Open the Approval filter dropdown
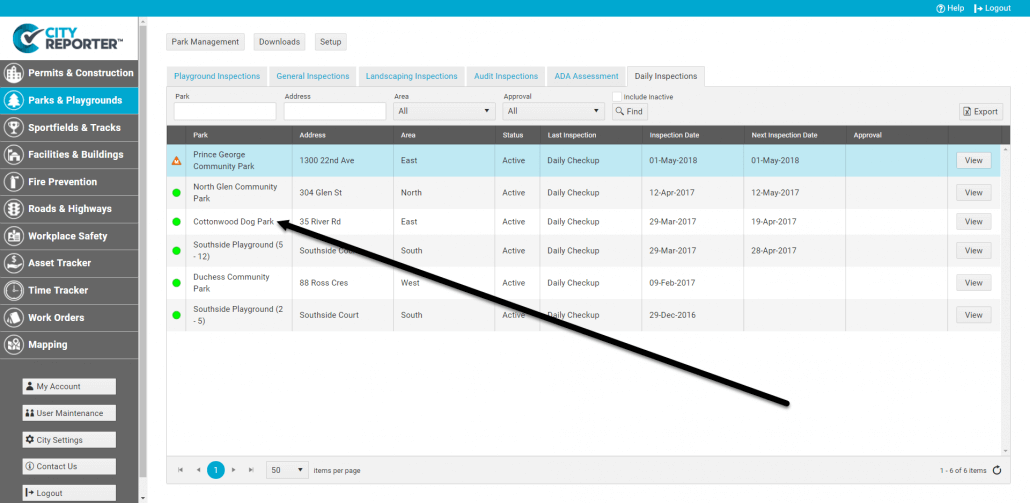 click(553, 111)
